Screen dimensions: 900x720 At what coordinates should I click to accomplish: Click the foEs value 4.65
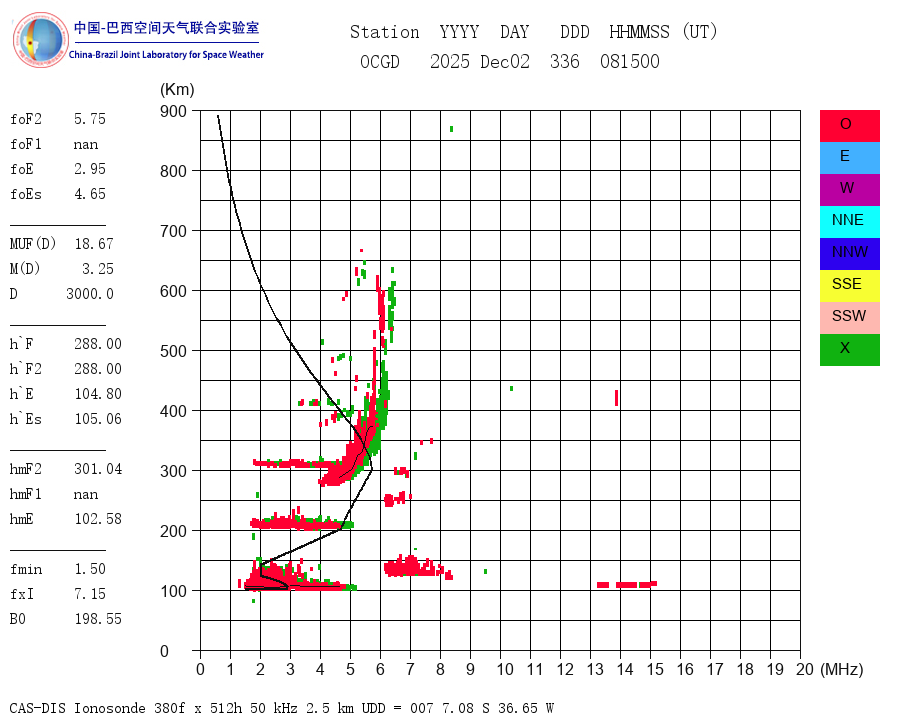(x=90, y=194)
